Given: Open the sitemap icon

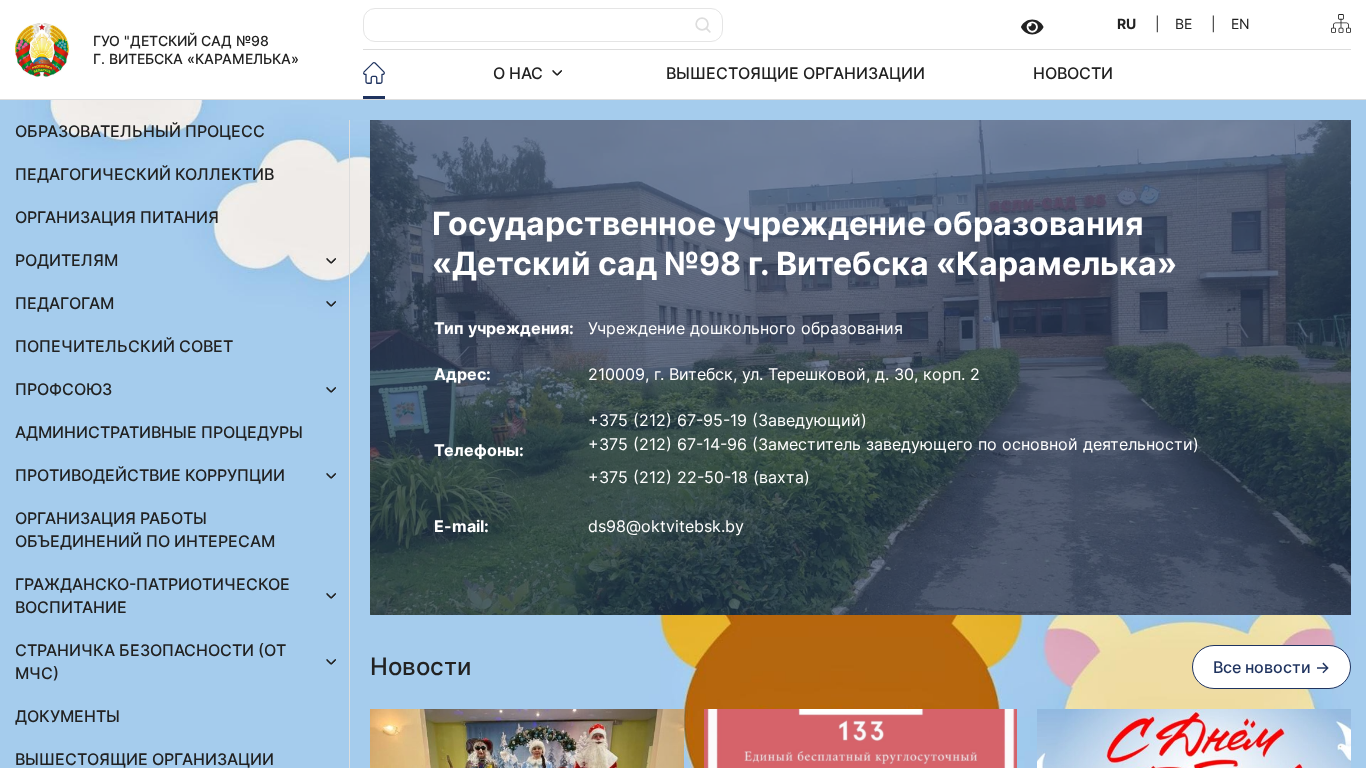Looking at the screenshot, I should tap(1341, 24).
